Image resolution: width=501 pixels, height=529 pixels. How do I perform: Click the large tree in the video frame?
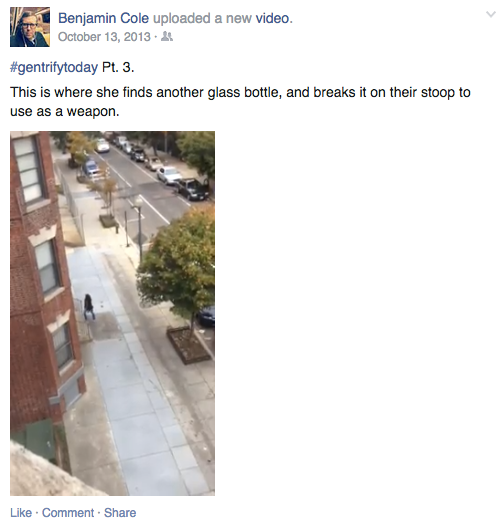click(178, 264)
